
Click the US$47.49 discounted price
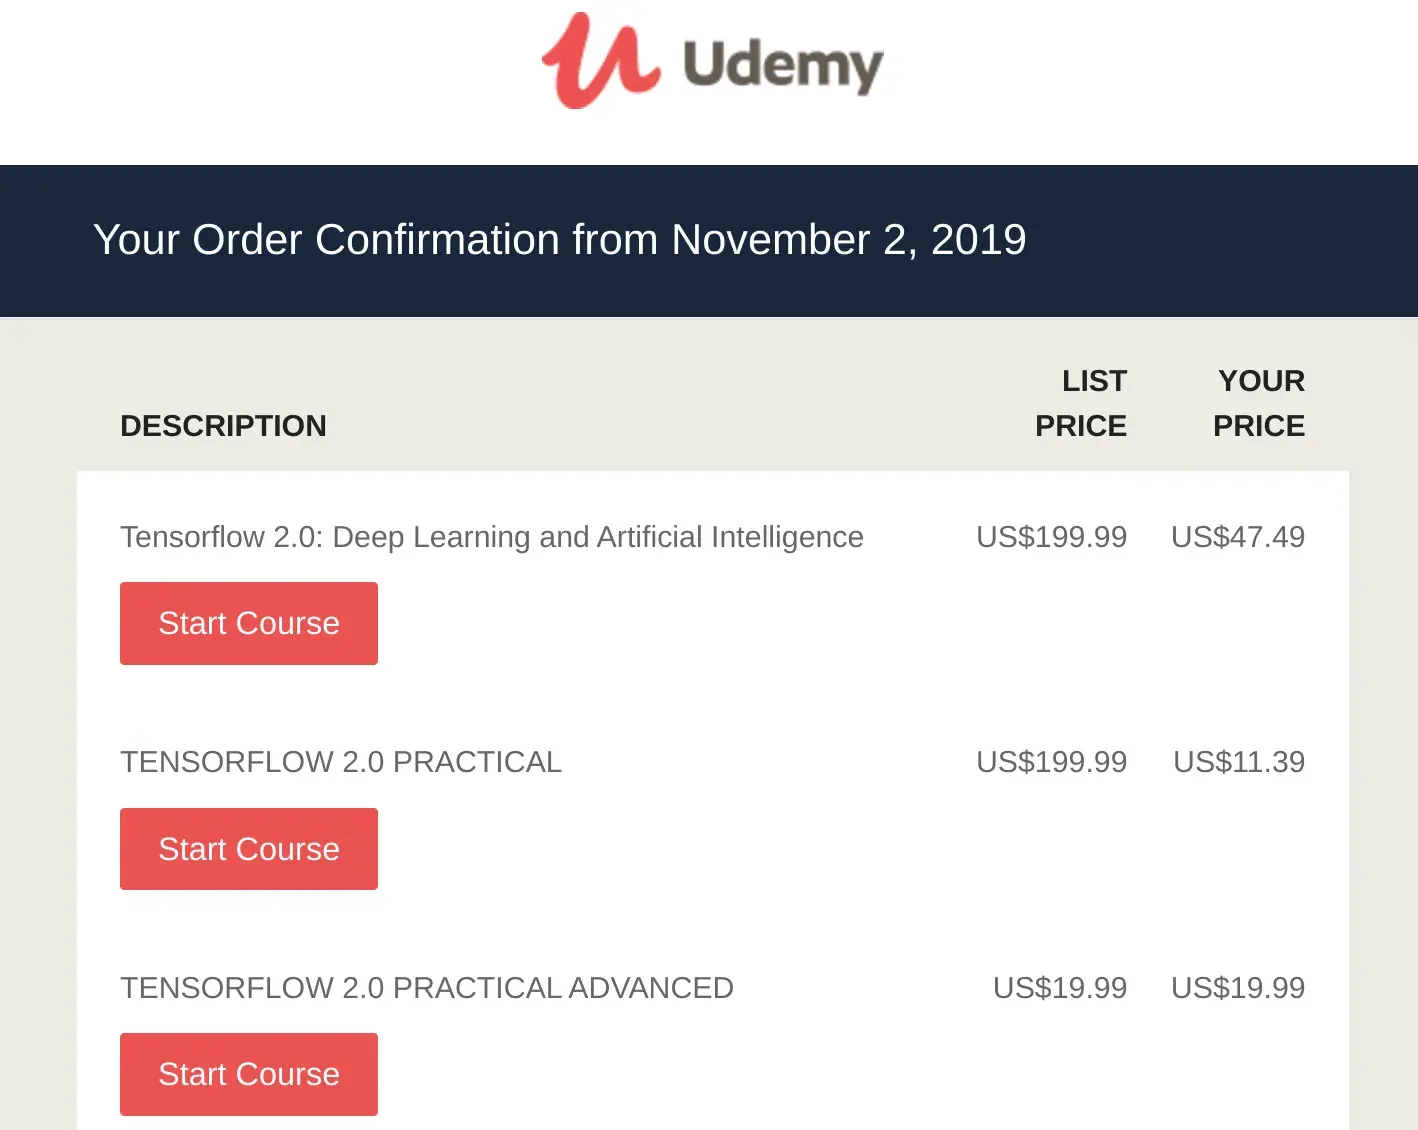click(x=1238, y=537)
